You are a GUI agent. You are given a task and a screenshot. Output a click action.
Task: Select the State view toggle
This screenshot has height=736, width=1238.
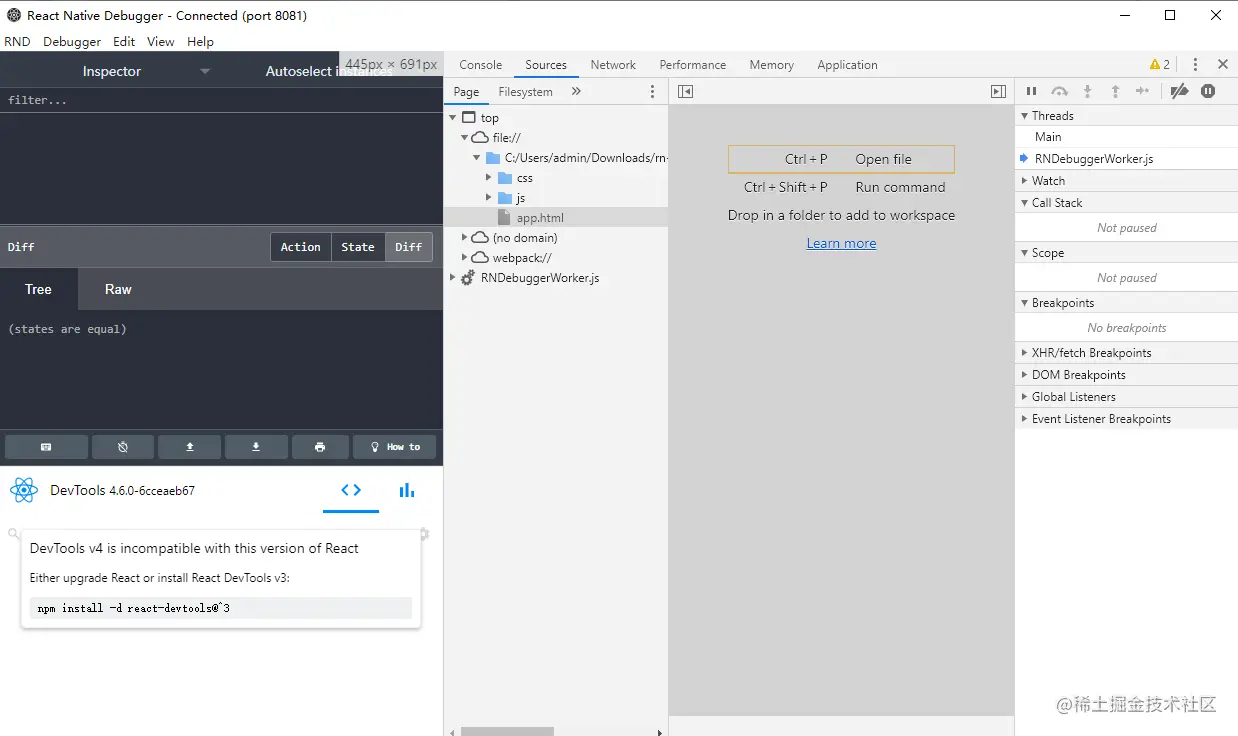pyautogui.click(x=358, y=247)
